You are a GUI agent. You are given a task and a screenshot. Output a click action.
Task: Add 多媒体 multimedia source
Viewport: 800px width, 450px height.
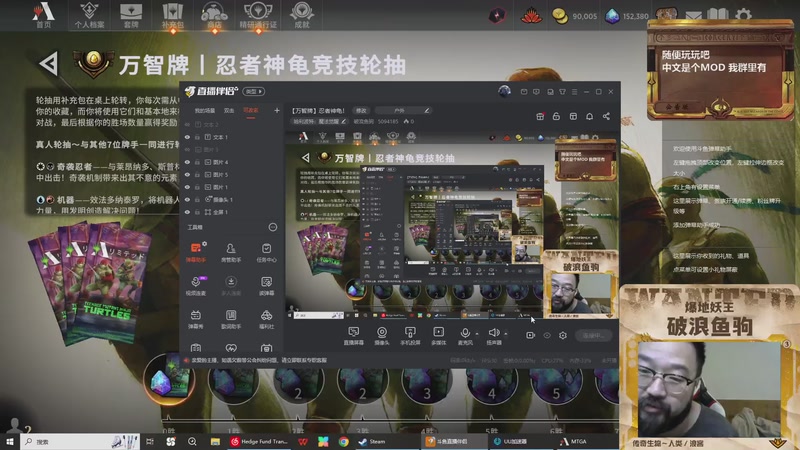pyautogui.click(x=438, y=336)
